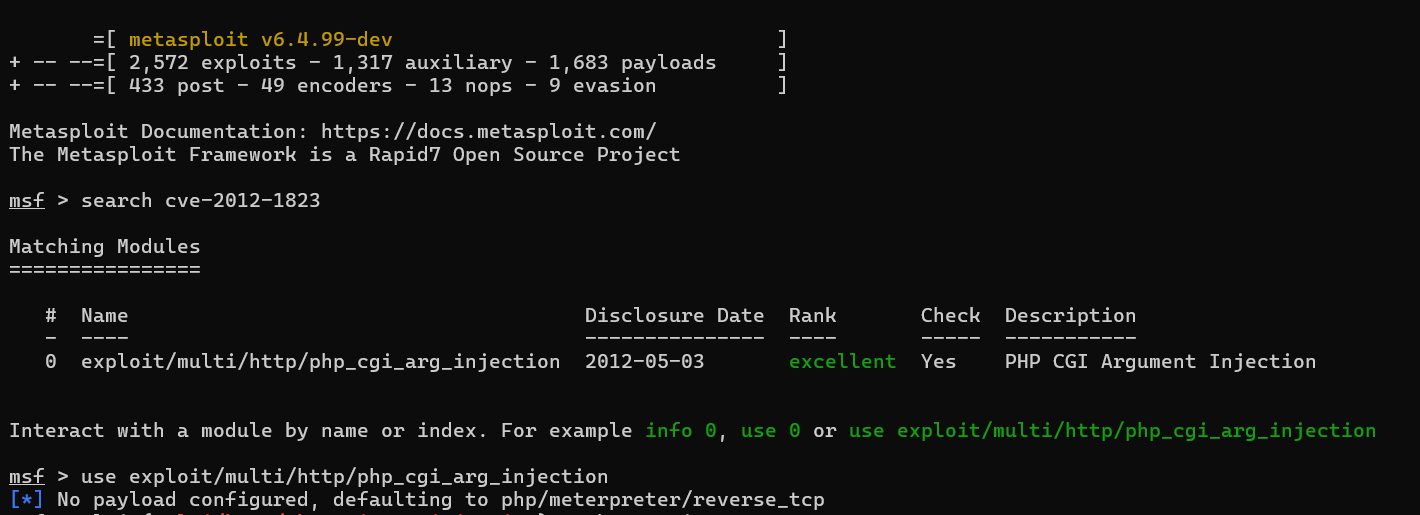Viewport: 1420px width, 515px height.
Task: Click the '1,317 auxiliary' count text
Action: (x=422, y=63)
